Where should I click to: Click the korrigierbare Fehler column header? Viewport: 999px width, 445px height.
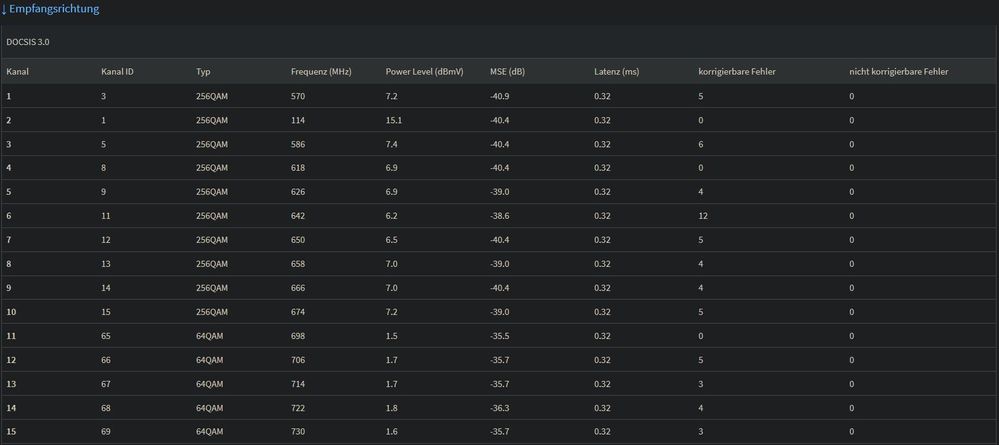[737, 72]
